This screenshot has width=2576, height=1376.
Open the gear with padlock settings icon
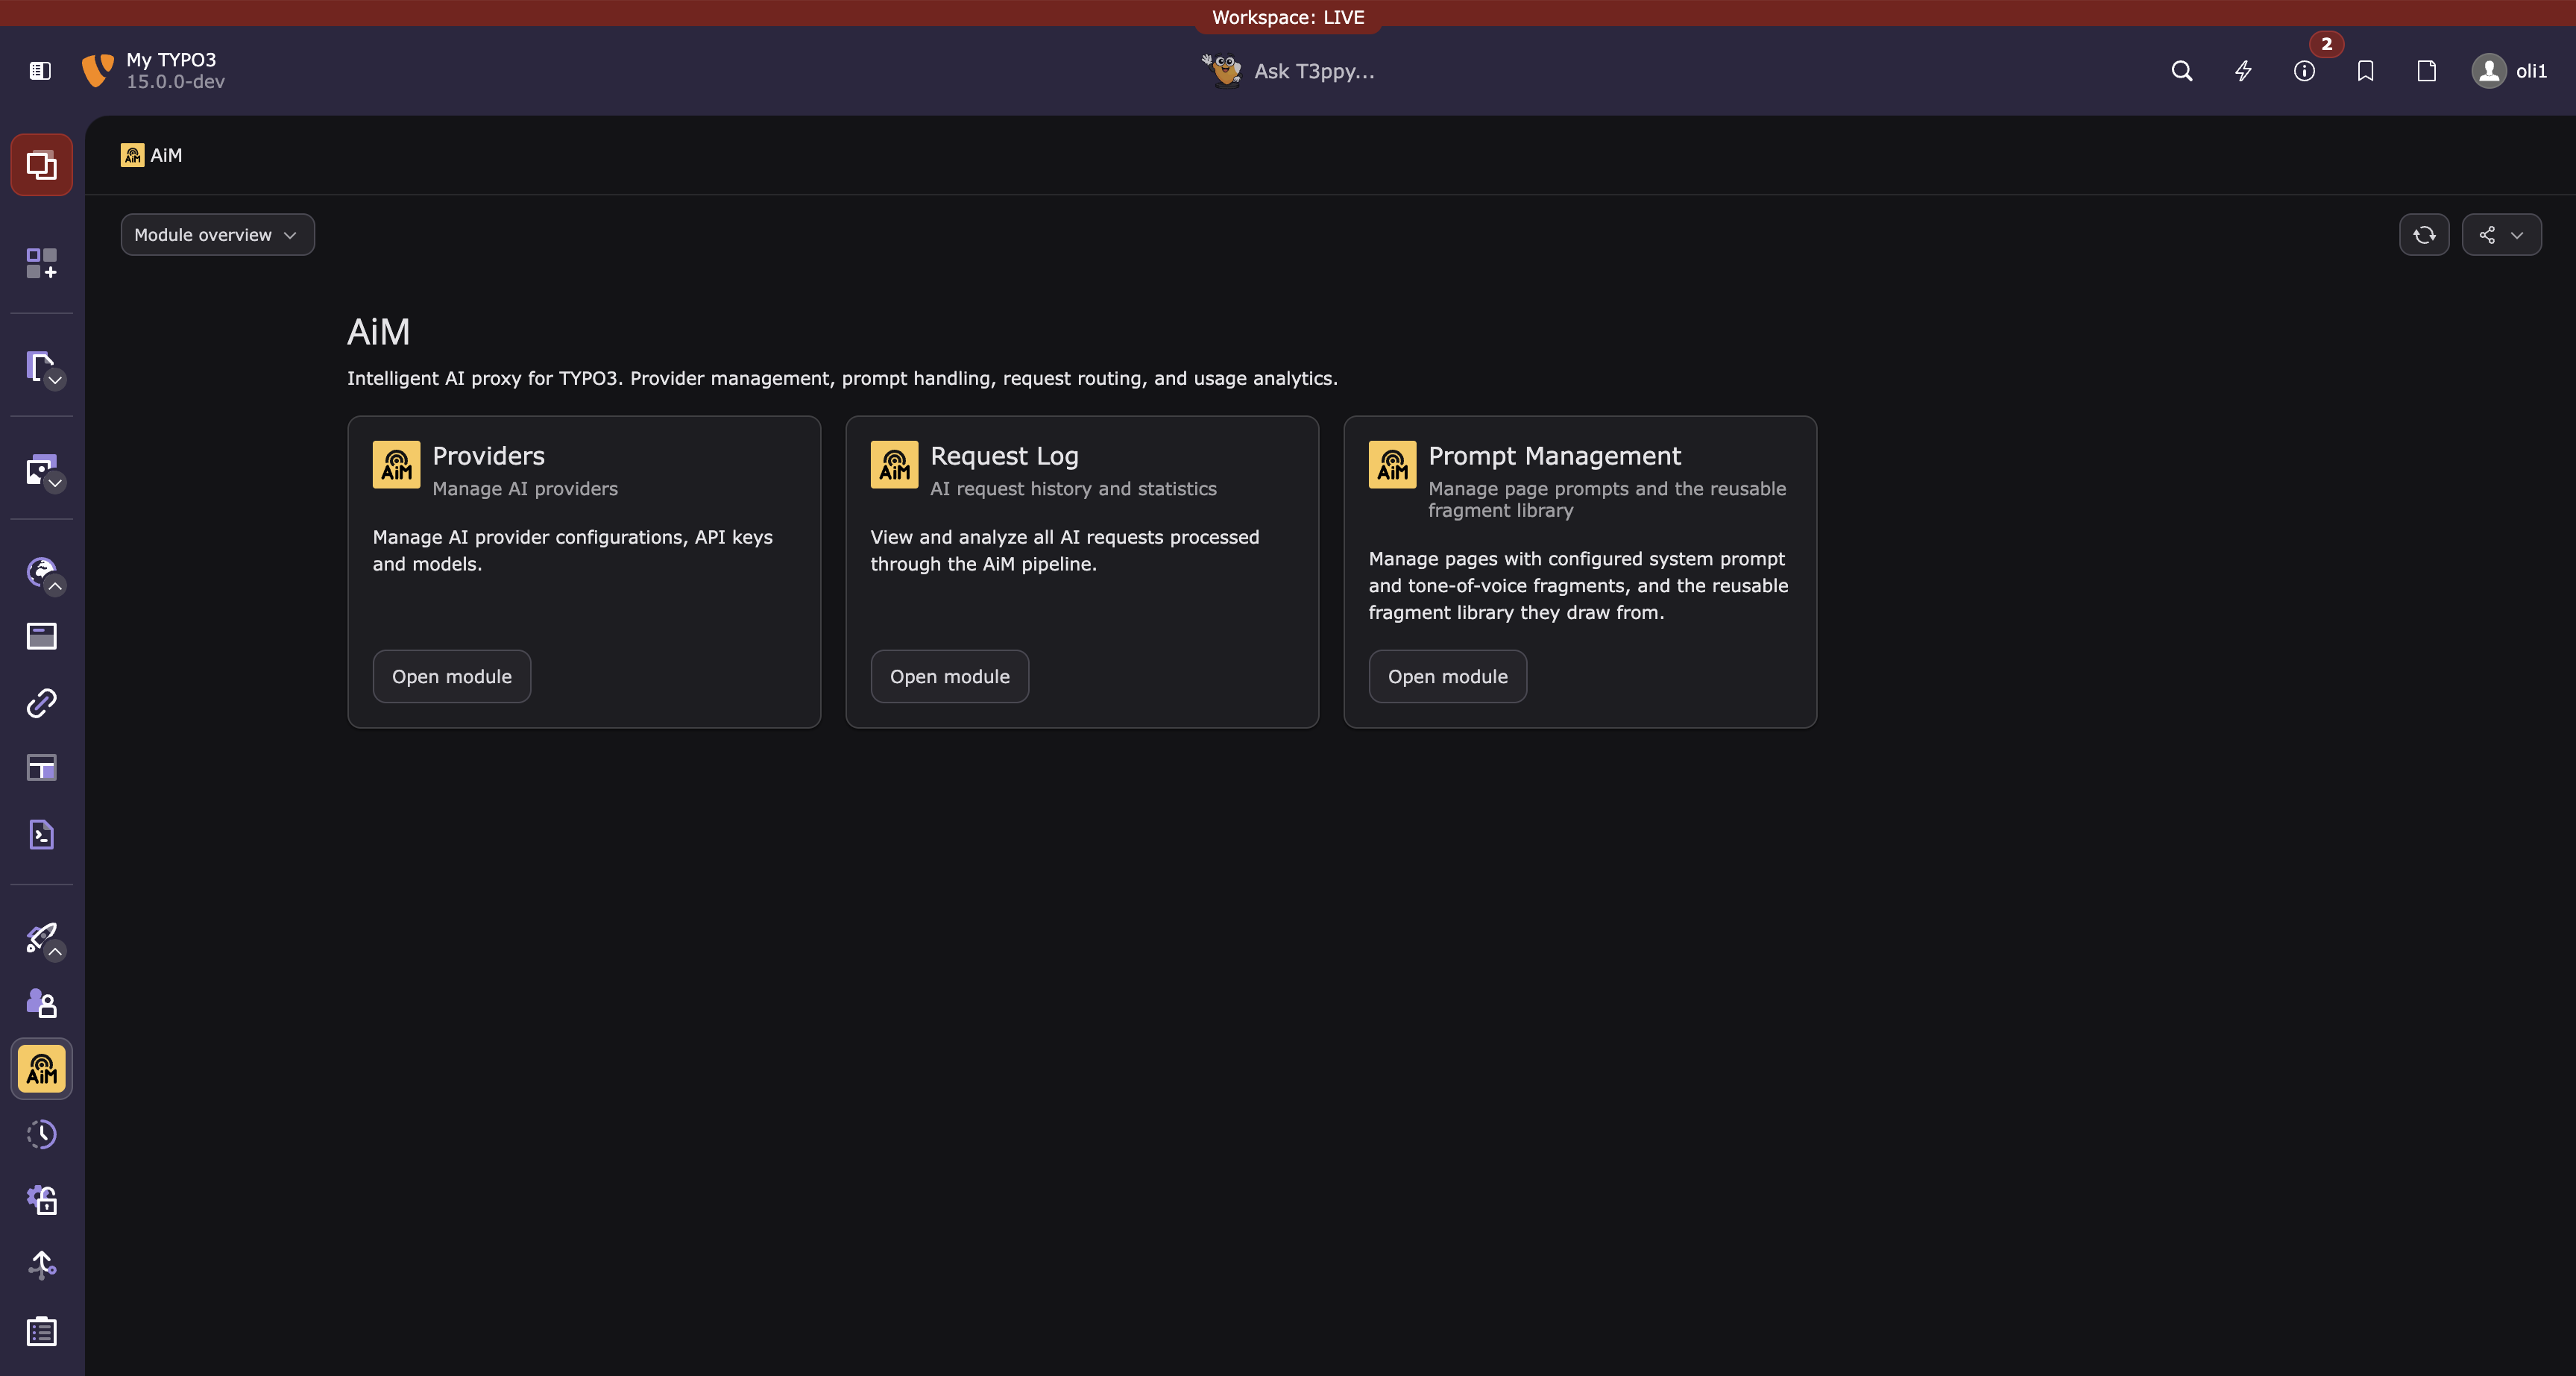point(41,1200)
